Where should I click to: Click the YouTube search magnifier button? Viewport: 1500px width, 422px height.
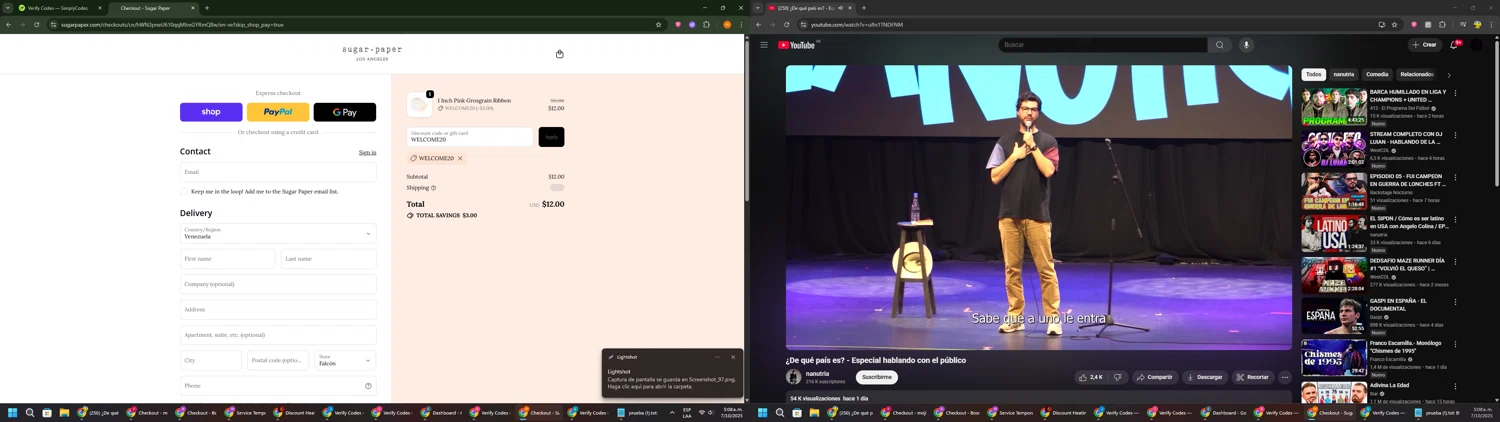point(1220,45)
